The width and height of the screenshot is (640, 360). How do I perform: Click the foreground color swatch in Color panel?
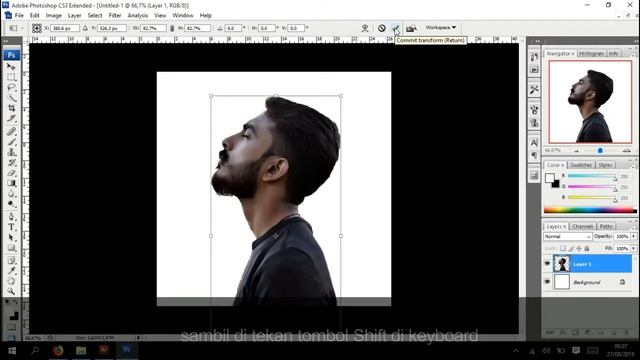[550, 178]
